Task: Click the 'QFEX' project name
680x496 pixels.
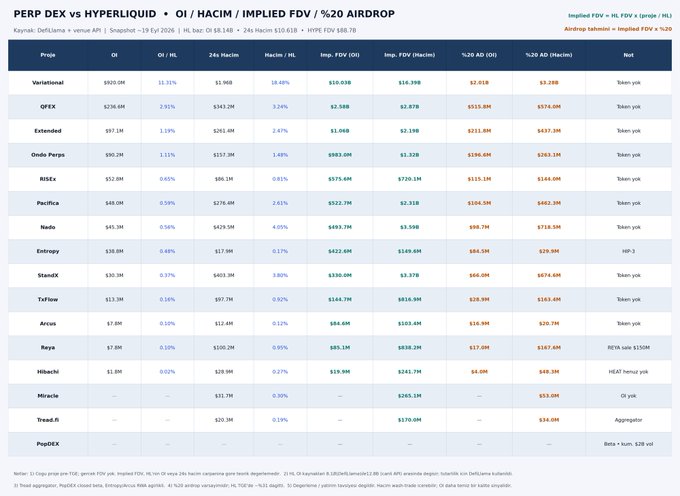Action: 48,107
